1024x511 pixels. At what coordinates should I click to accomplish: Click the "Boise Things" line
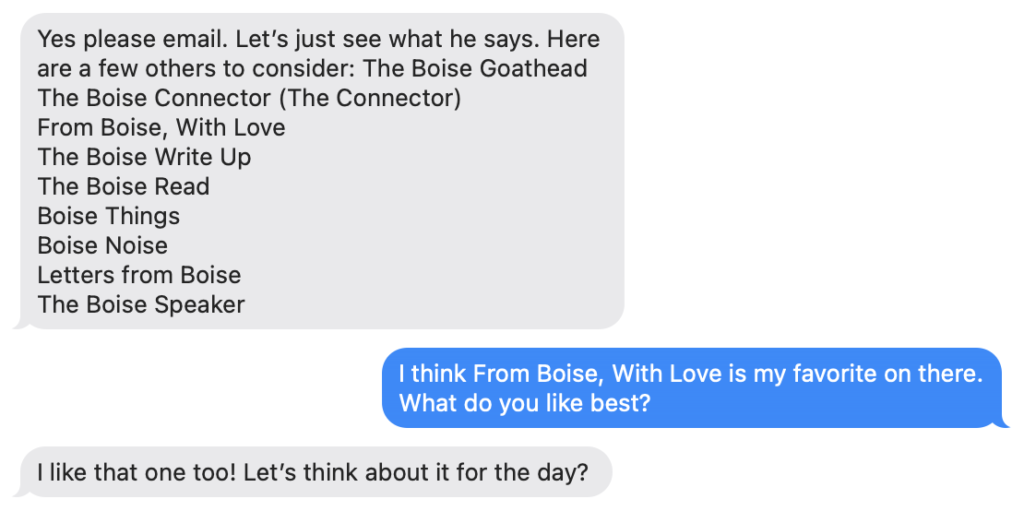pyautogui.click(x=108, y=216)
